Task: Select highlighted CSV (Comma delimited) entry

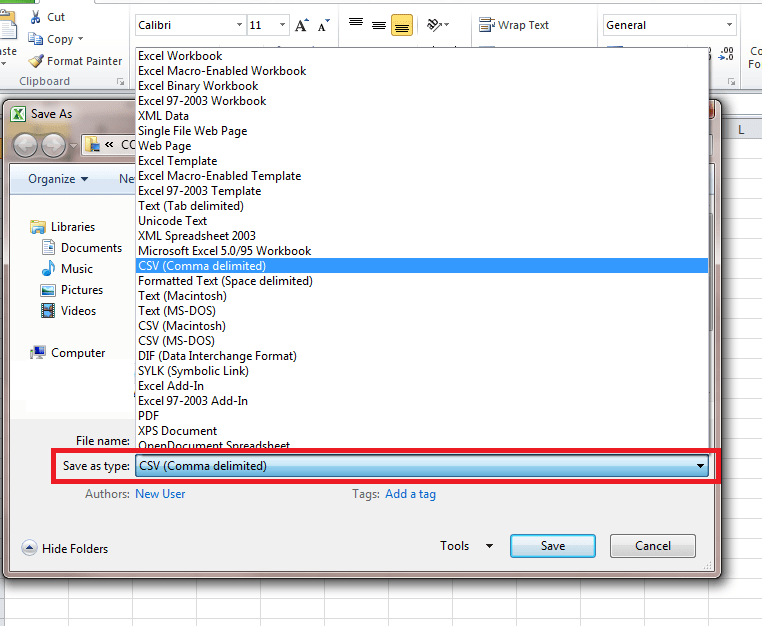Action: [x=421, y=266]
